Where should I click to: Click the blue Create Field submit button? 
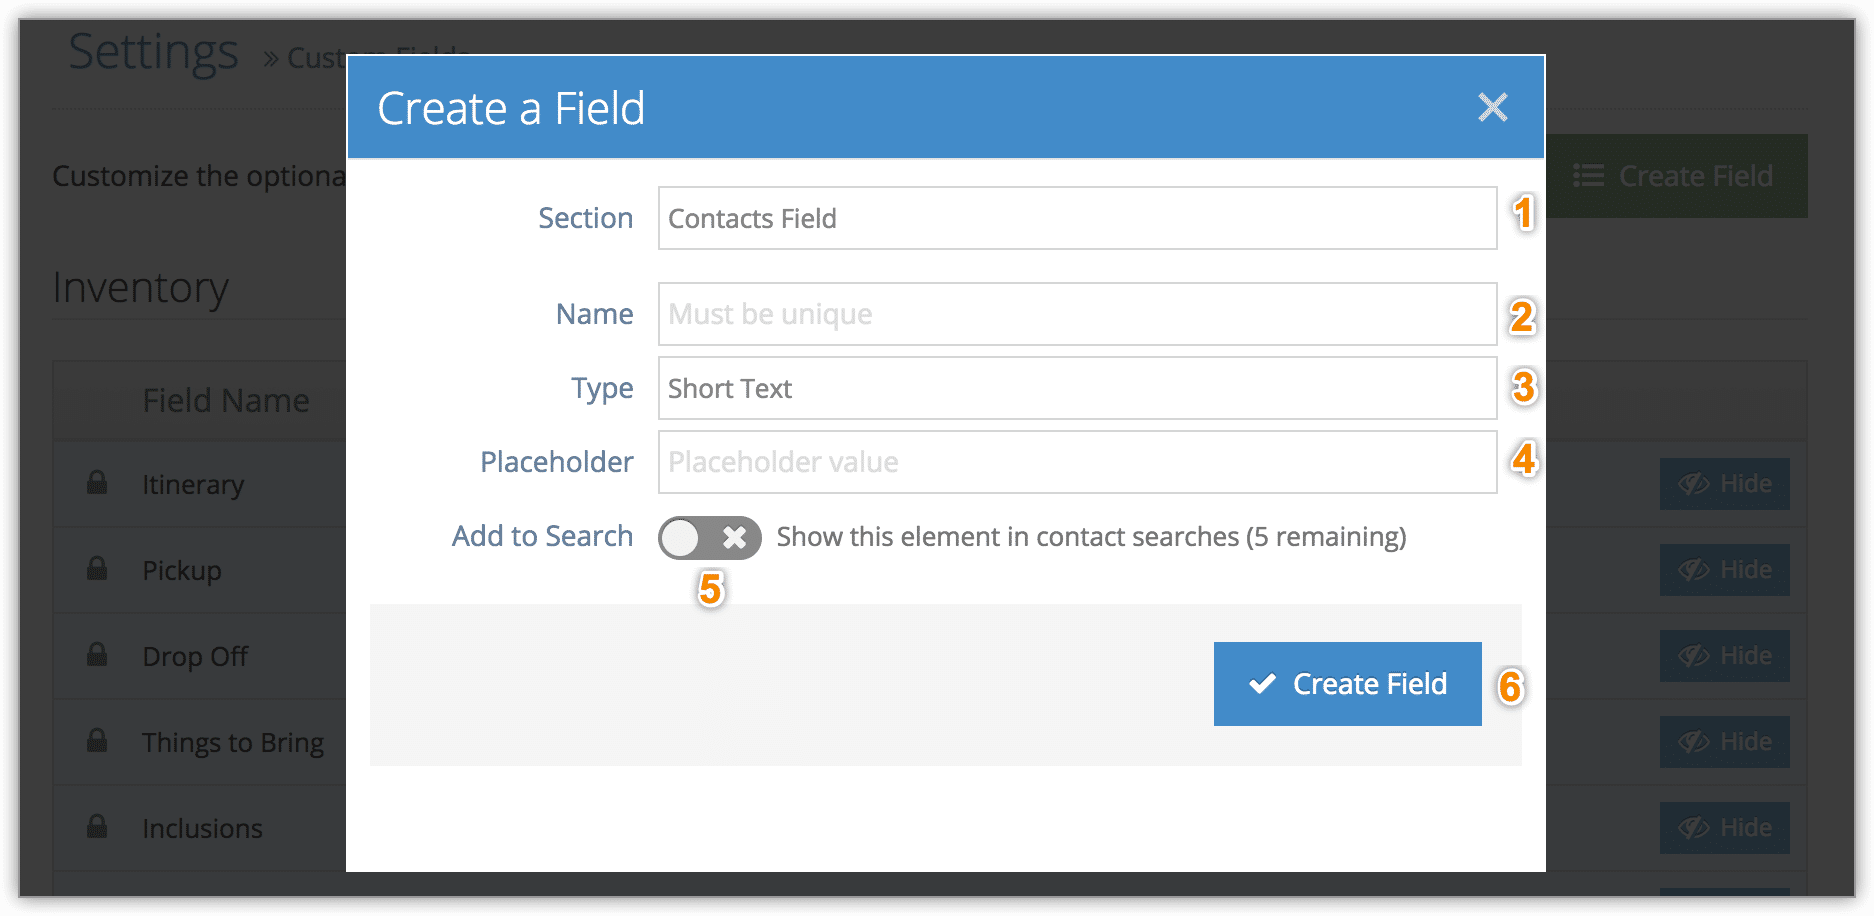click(1347, 684)
